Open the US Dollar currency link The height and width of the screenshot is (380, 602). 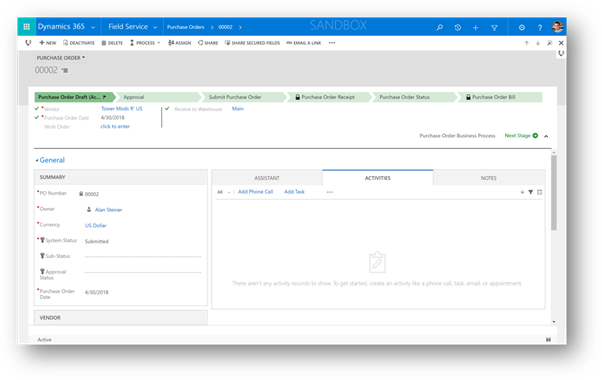click(96, 225)
